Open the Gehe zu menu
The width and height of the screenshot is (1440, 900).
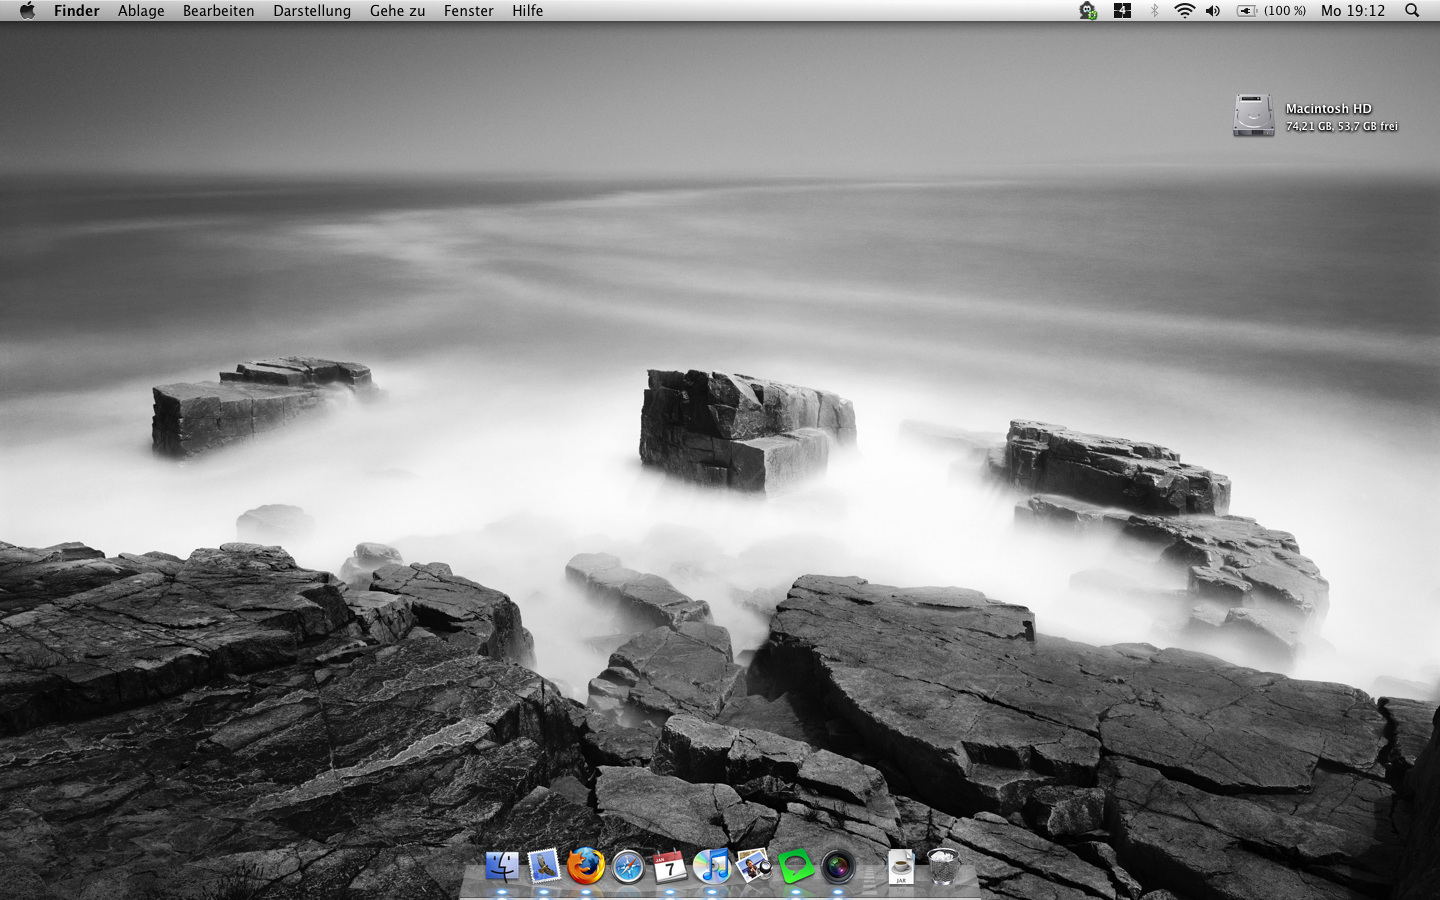(x=397, y=11)
